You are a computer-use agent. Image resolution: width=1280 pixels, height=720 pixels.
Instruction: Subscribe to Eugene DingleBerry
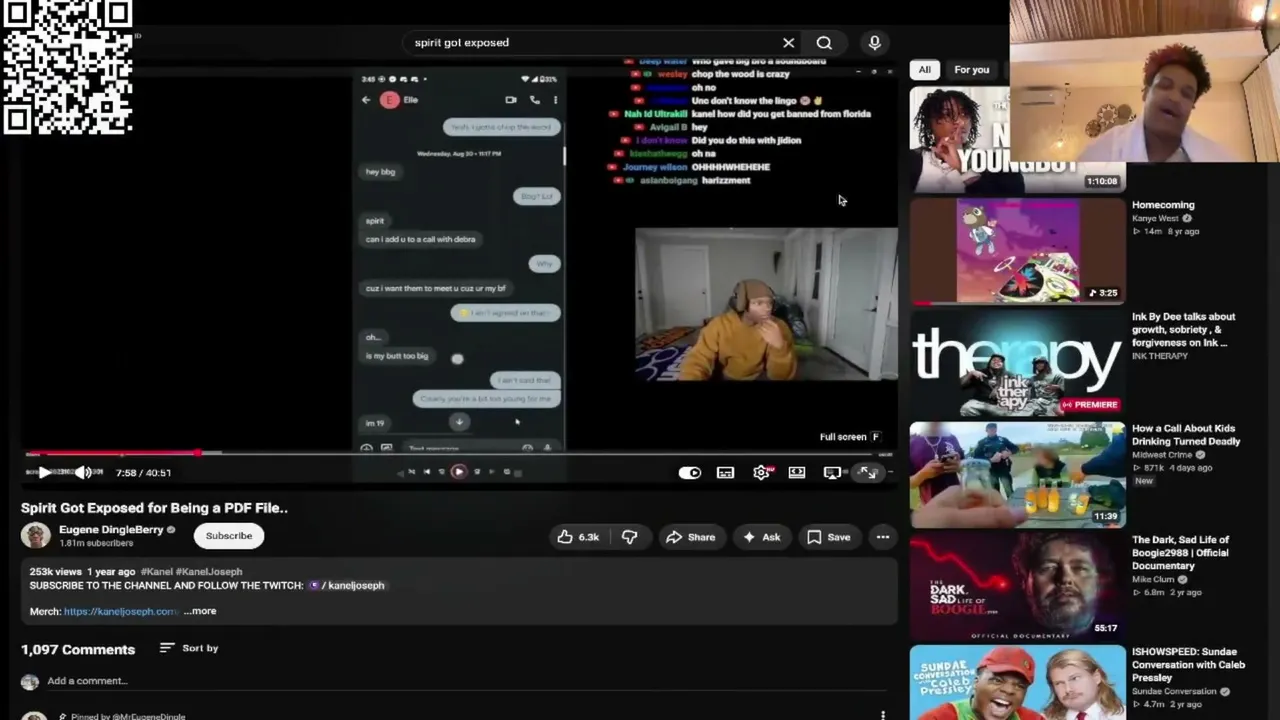click(x=229, y=536)
